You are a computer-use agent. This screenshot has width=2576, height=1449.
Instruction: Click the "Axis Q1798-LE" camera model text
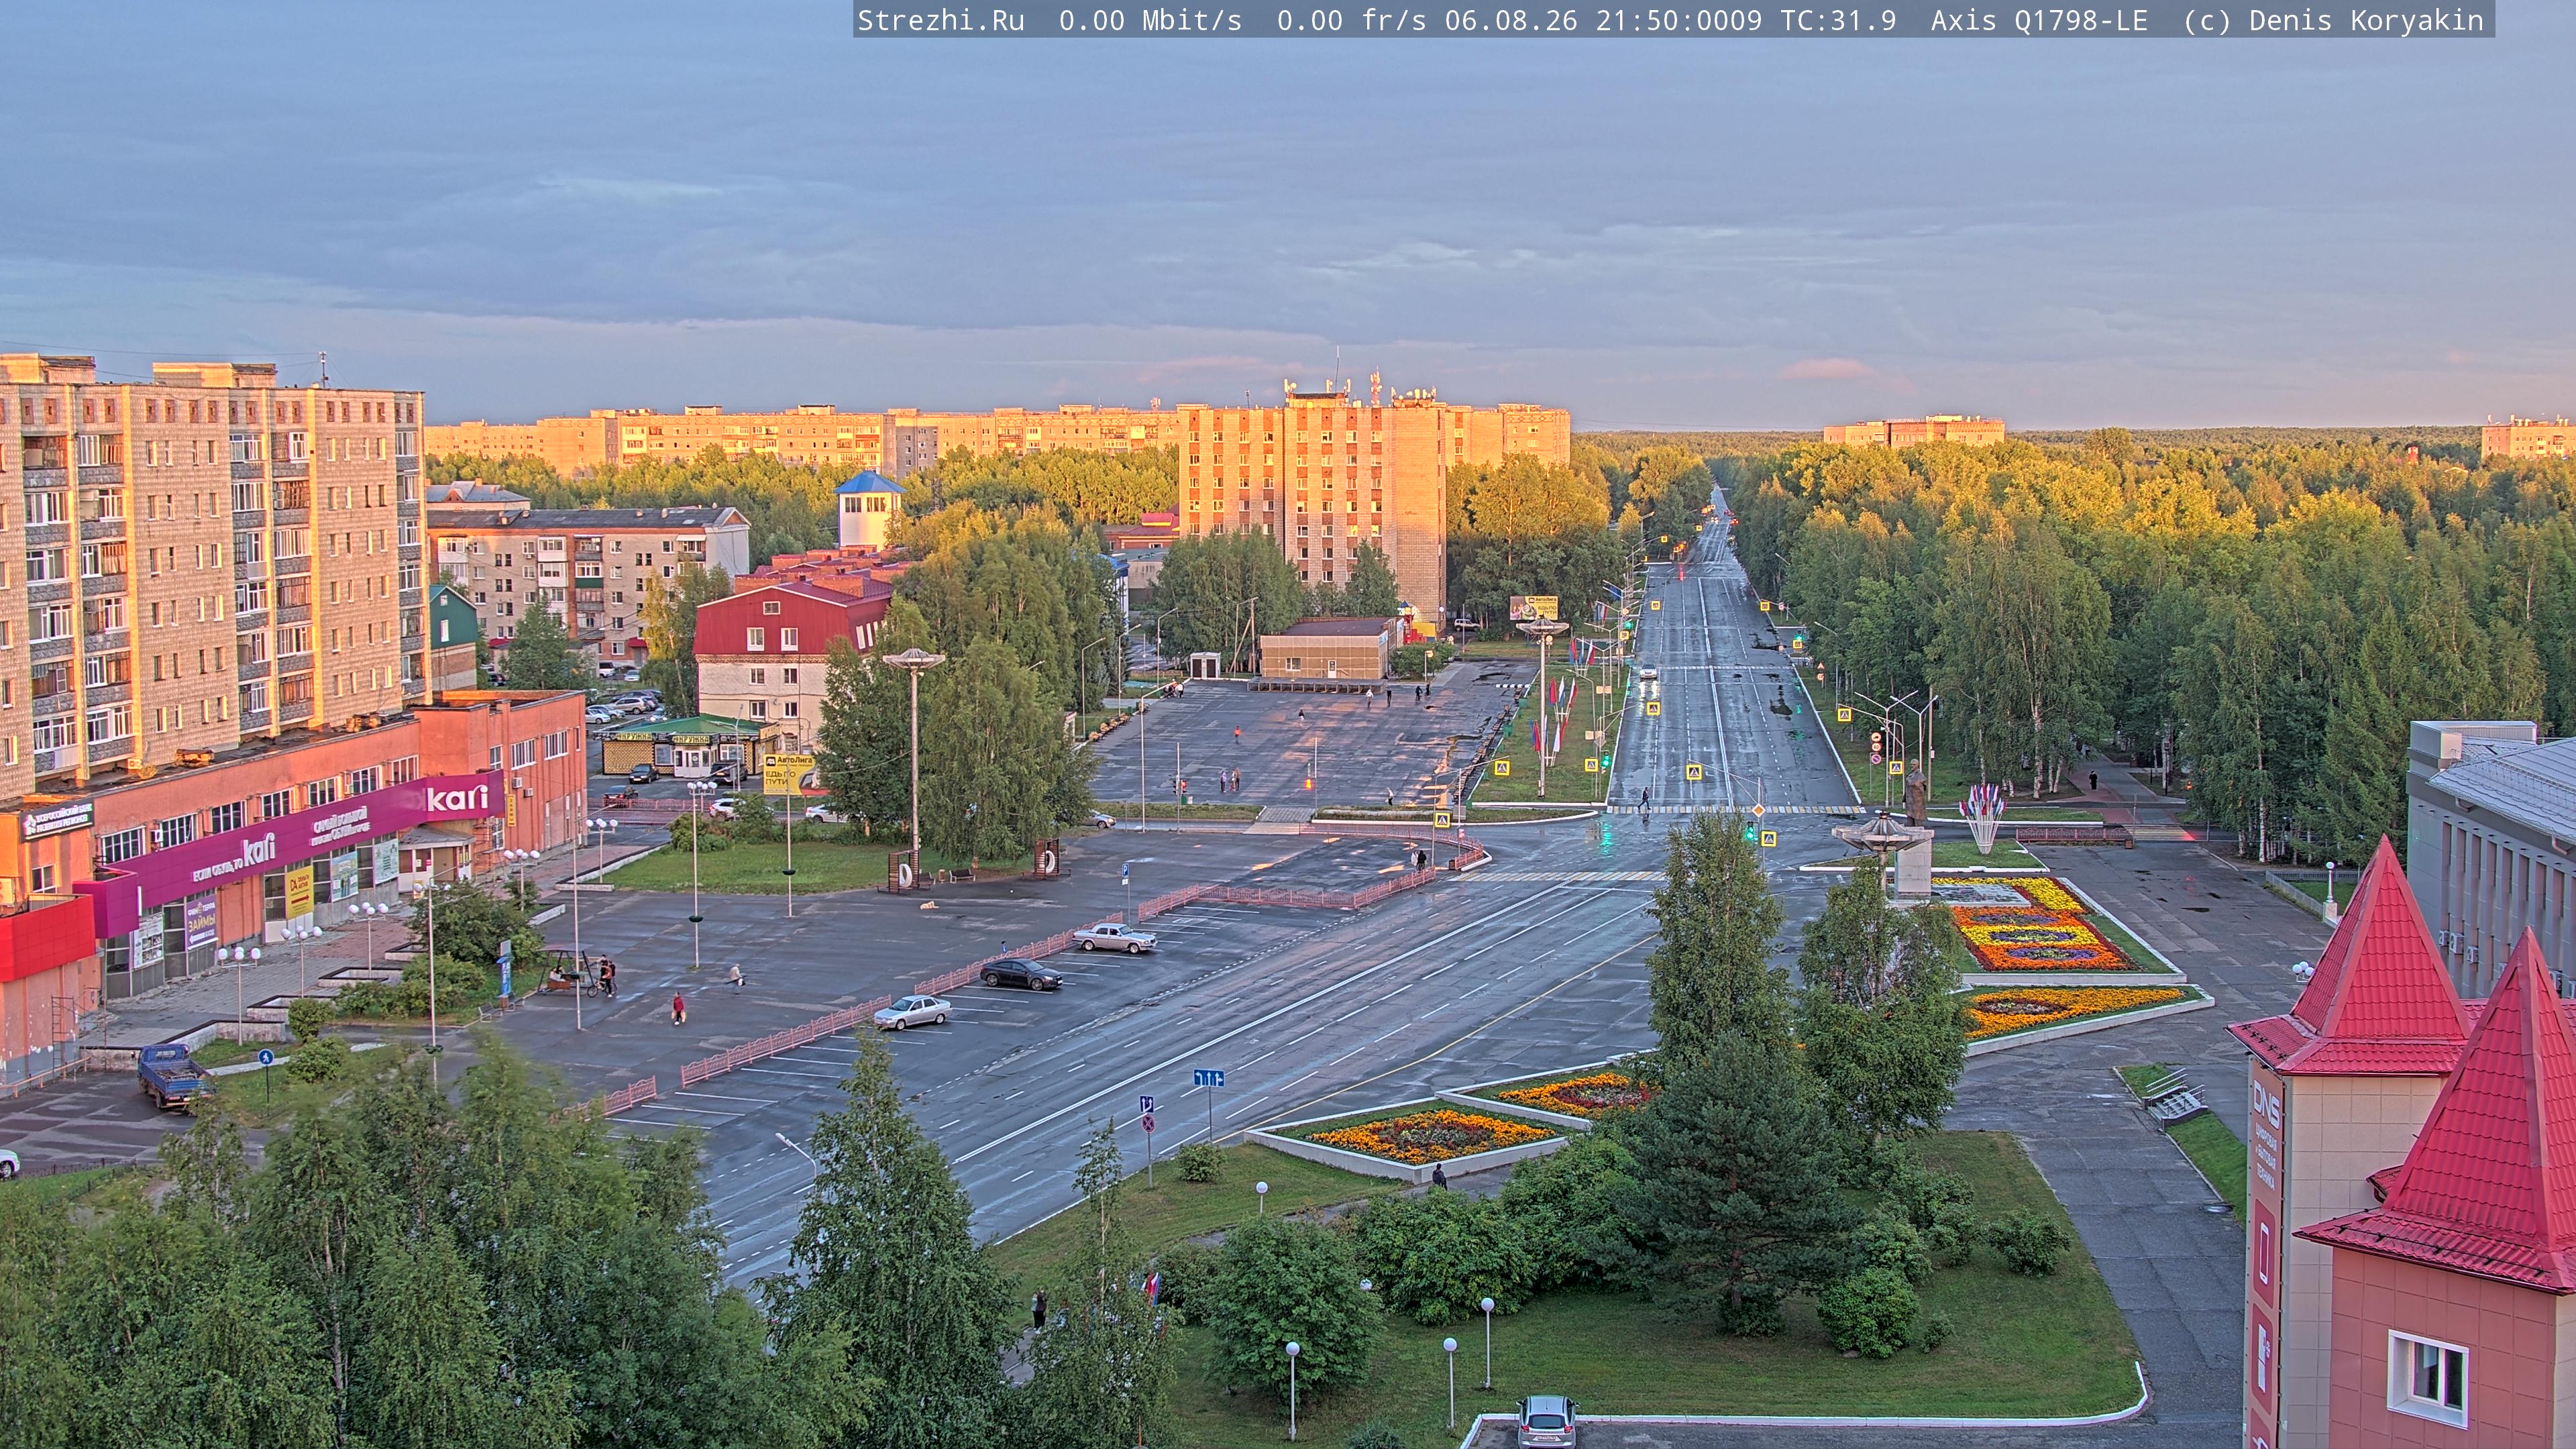click(2039, 21)
